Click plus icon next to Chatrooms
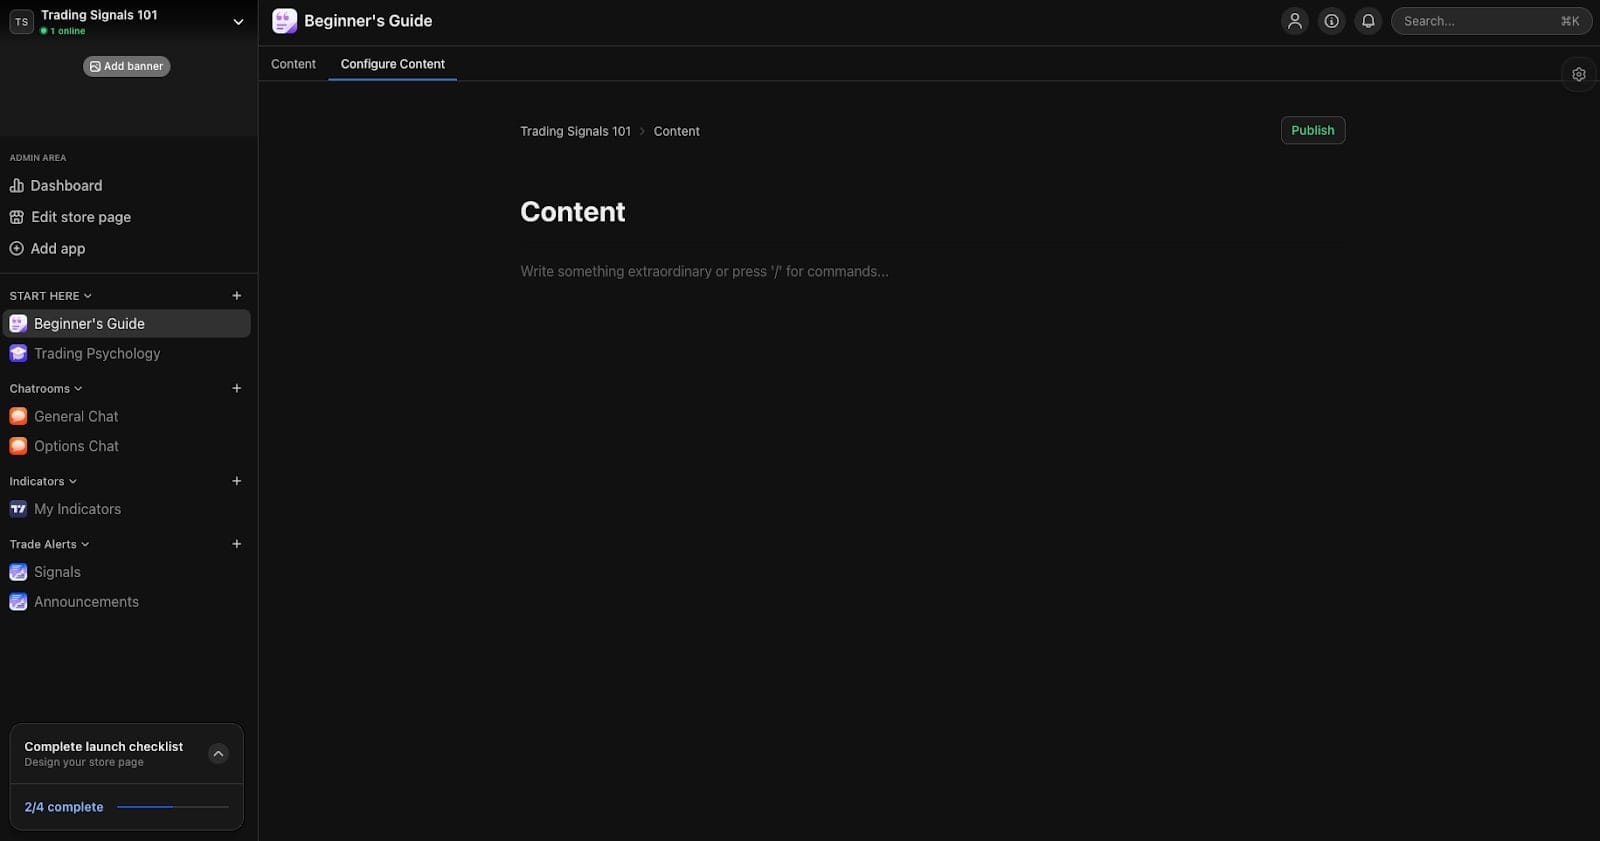This screenshot has width=1600, height=841. (x=236, y=388)
